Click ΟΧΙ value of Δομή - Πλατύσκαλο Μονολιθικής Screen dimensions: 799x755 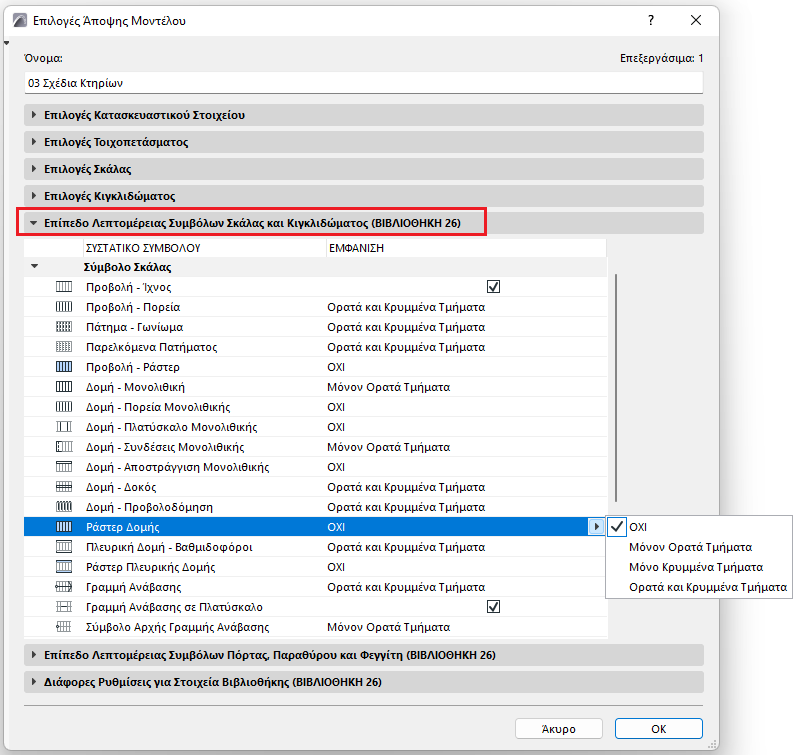coord(336,427)
